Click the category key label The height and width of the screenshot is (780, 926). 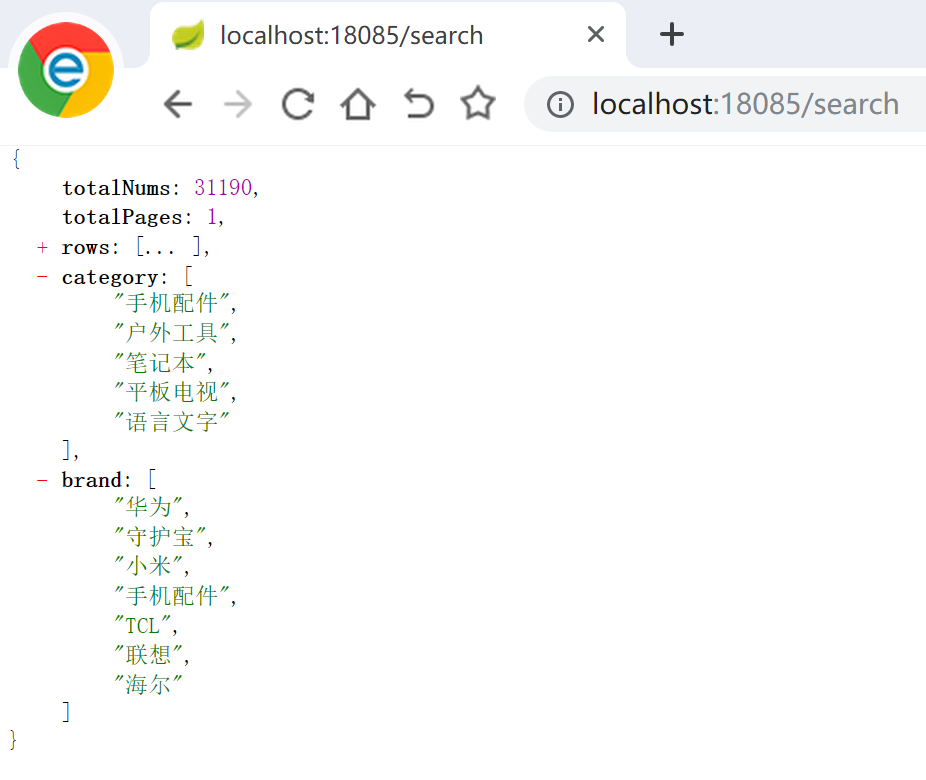click(x=110, y=278)
